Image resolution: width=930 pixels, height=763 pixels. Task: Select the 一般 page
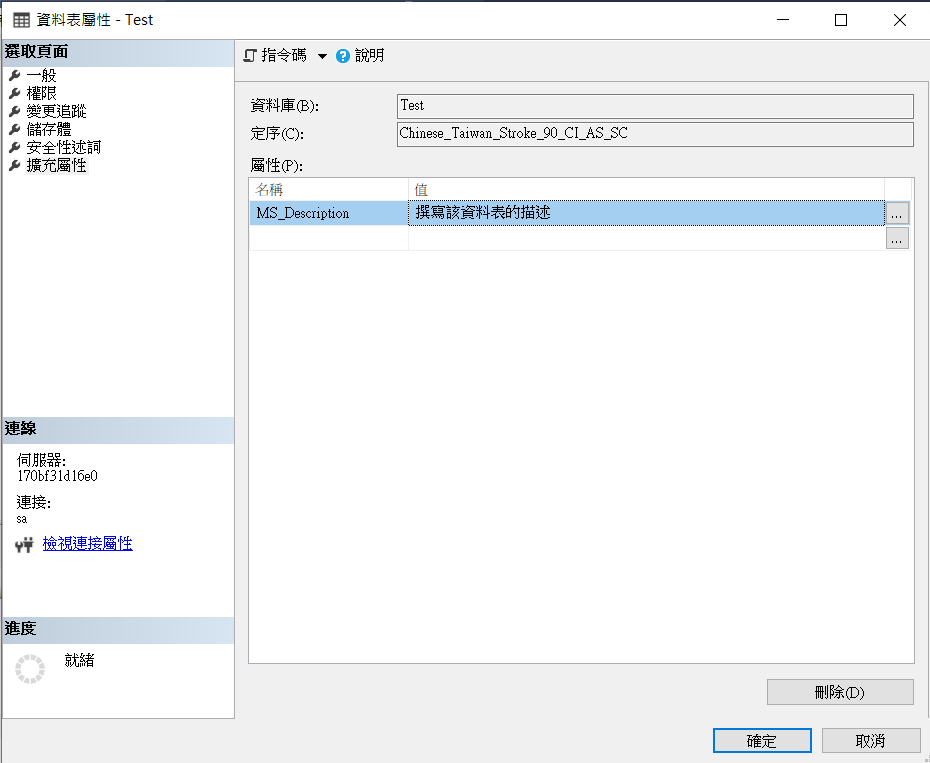coord(41,75)
